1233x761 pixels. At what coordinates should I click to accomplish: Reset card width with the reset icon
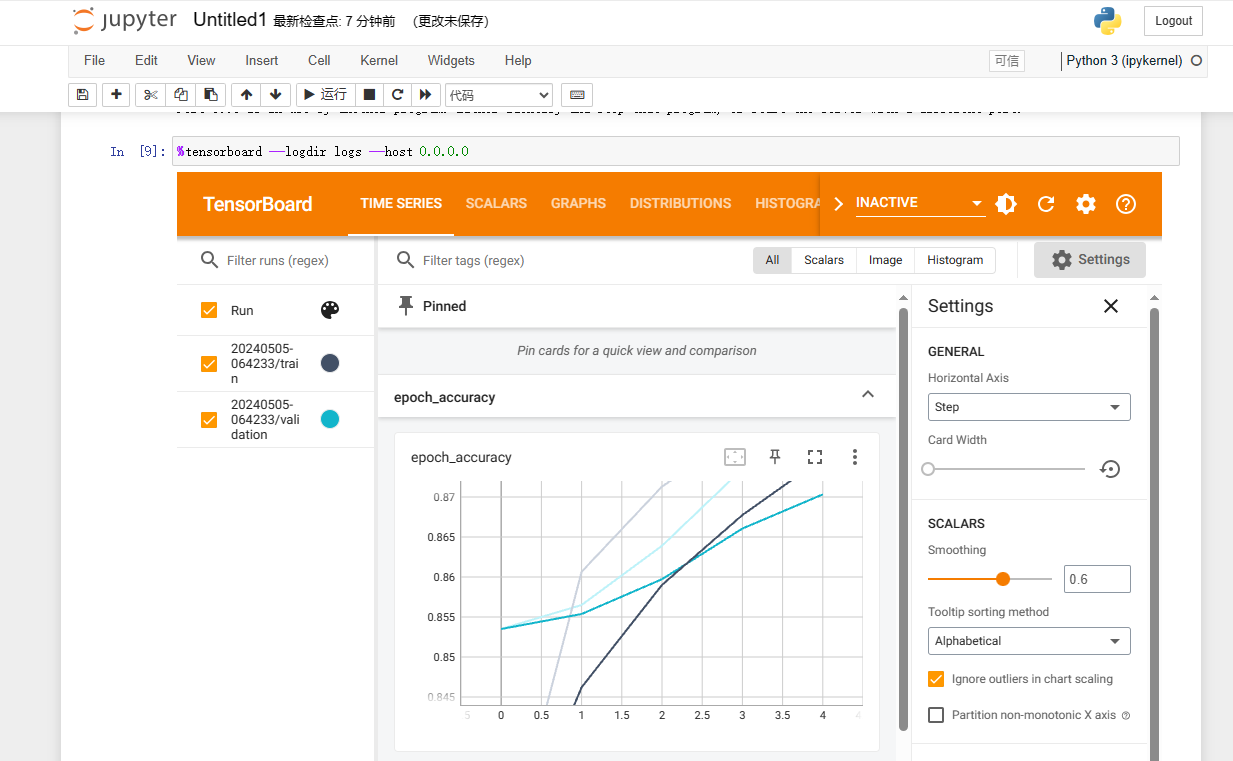1109,469
